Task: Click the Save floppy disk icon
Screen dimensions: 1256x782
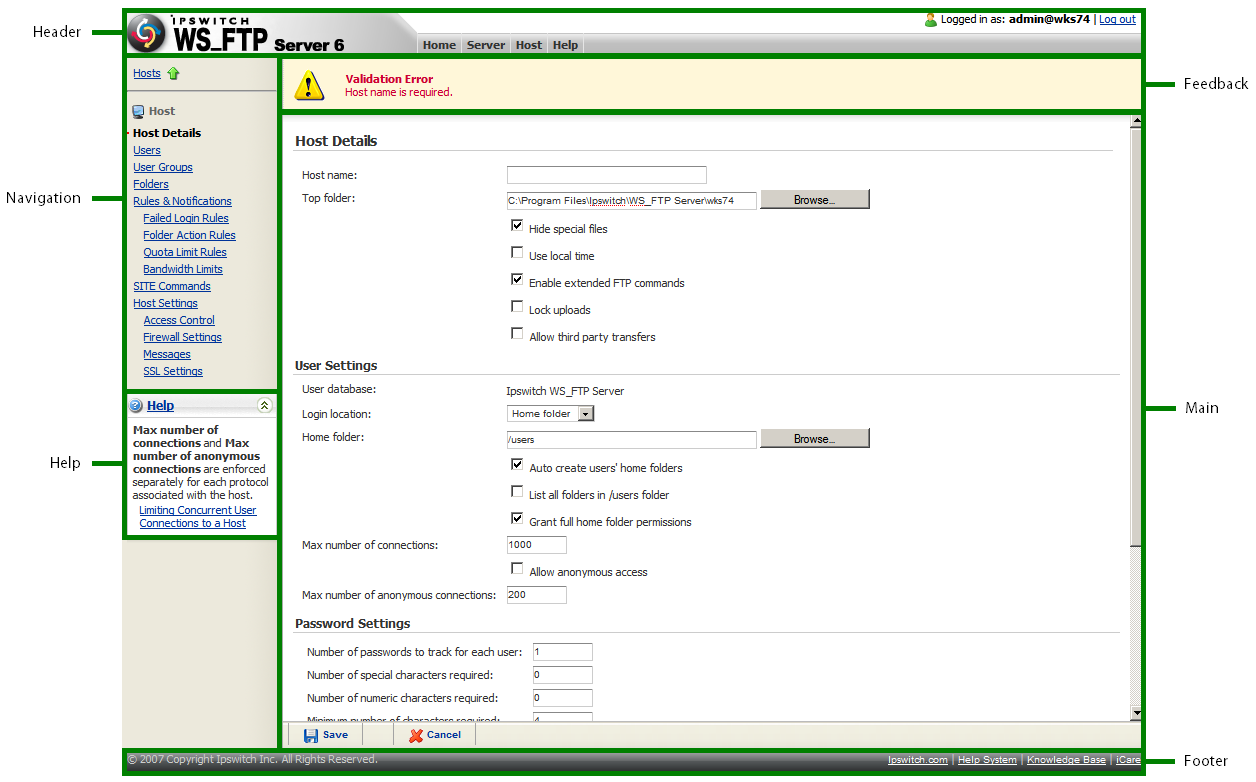Action: [311, 735]
